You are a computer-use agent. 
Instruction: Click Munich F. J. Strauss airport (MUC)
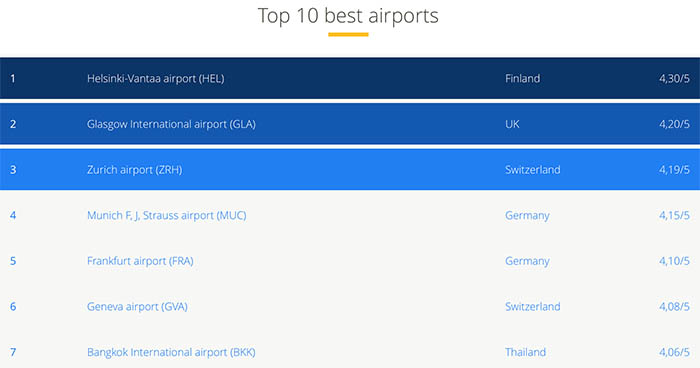click(167, 215)
